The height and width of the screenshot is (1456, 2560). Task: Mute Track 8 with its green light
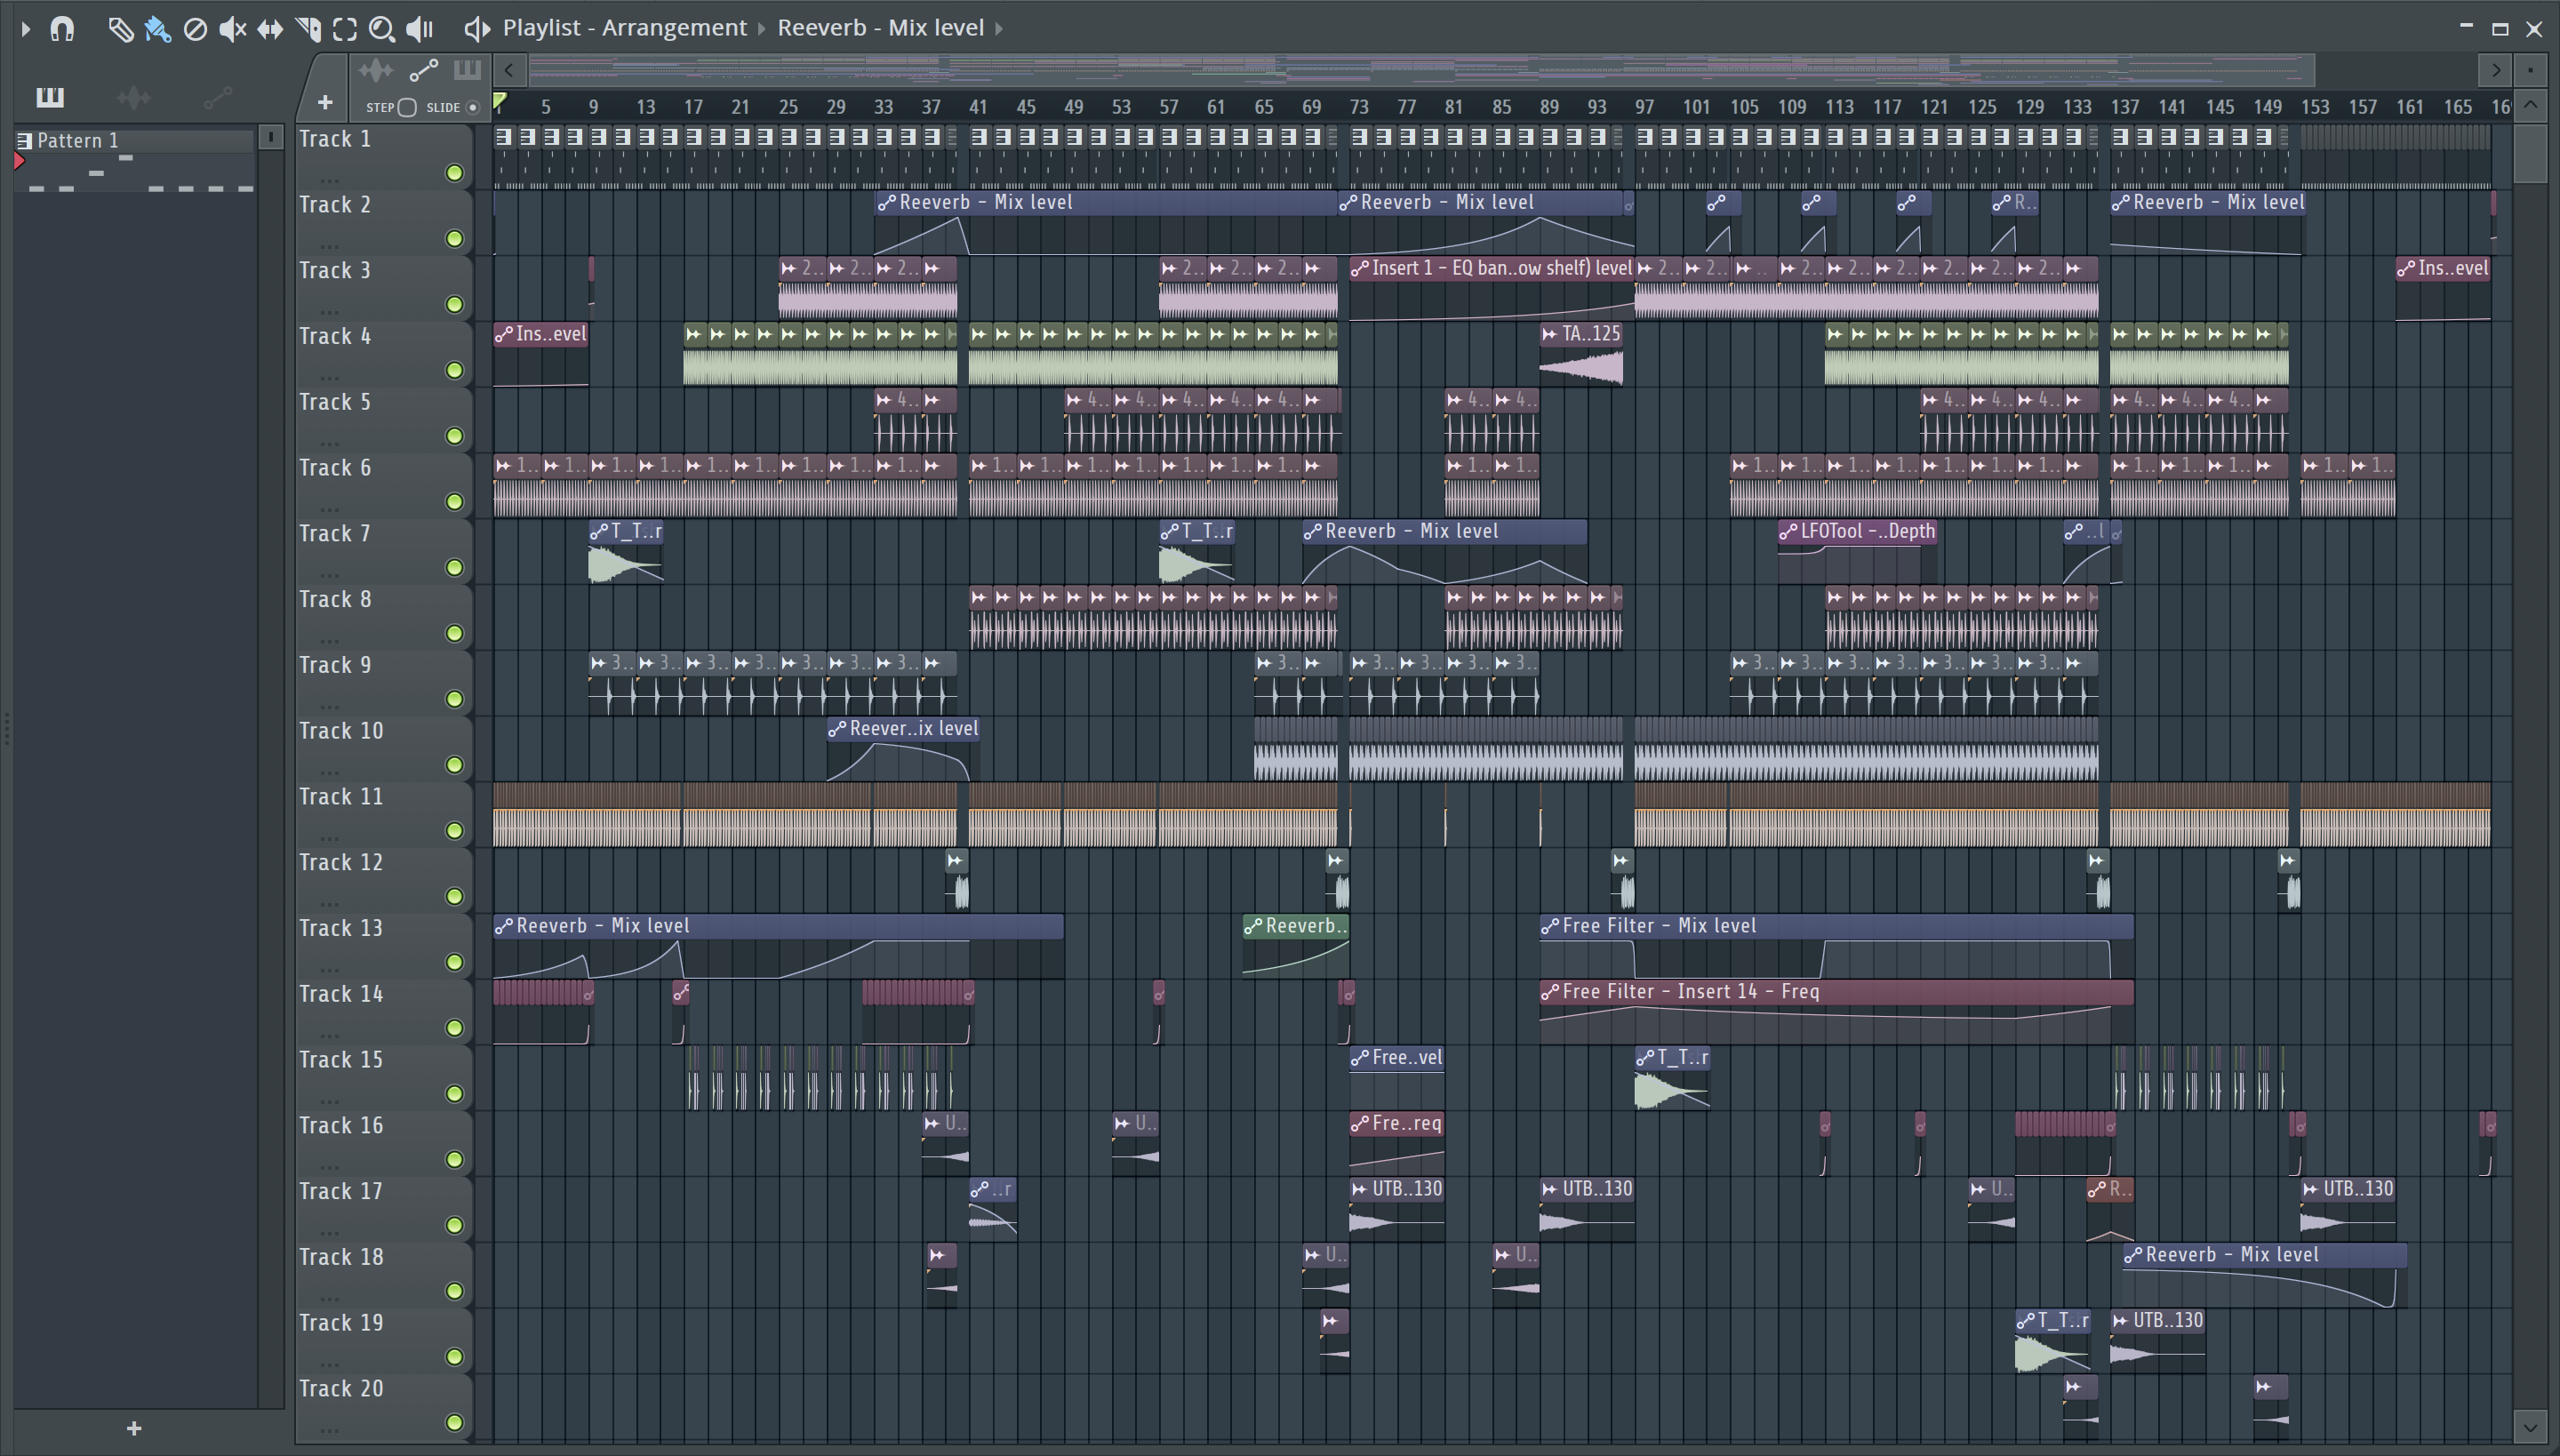[454, 634]
